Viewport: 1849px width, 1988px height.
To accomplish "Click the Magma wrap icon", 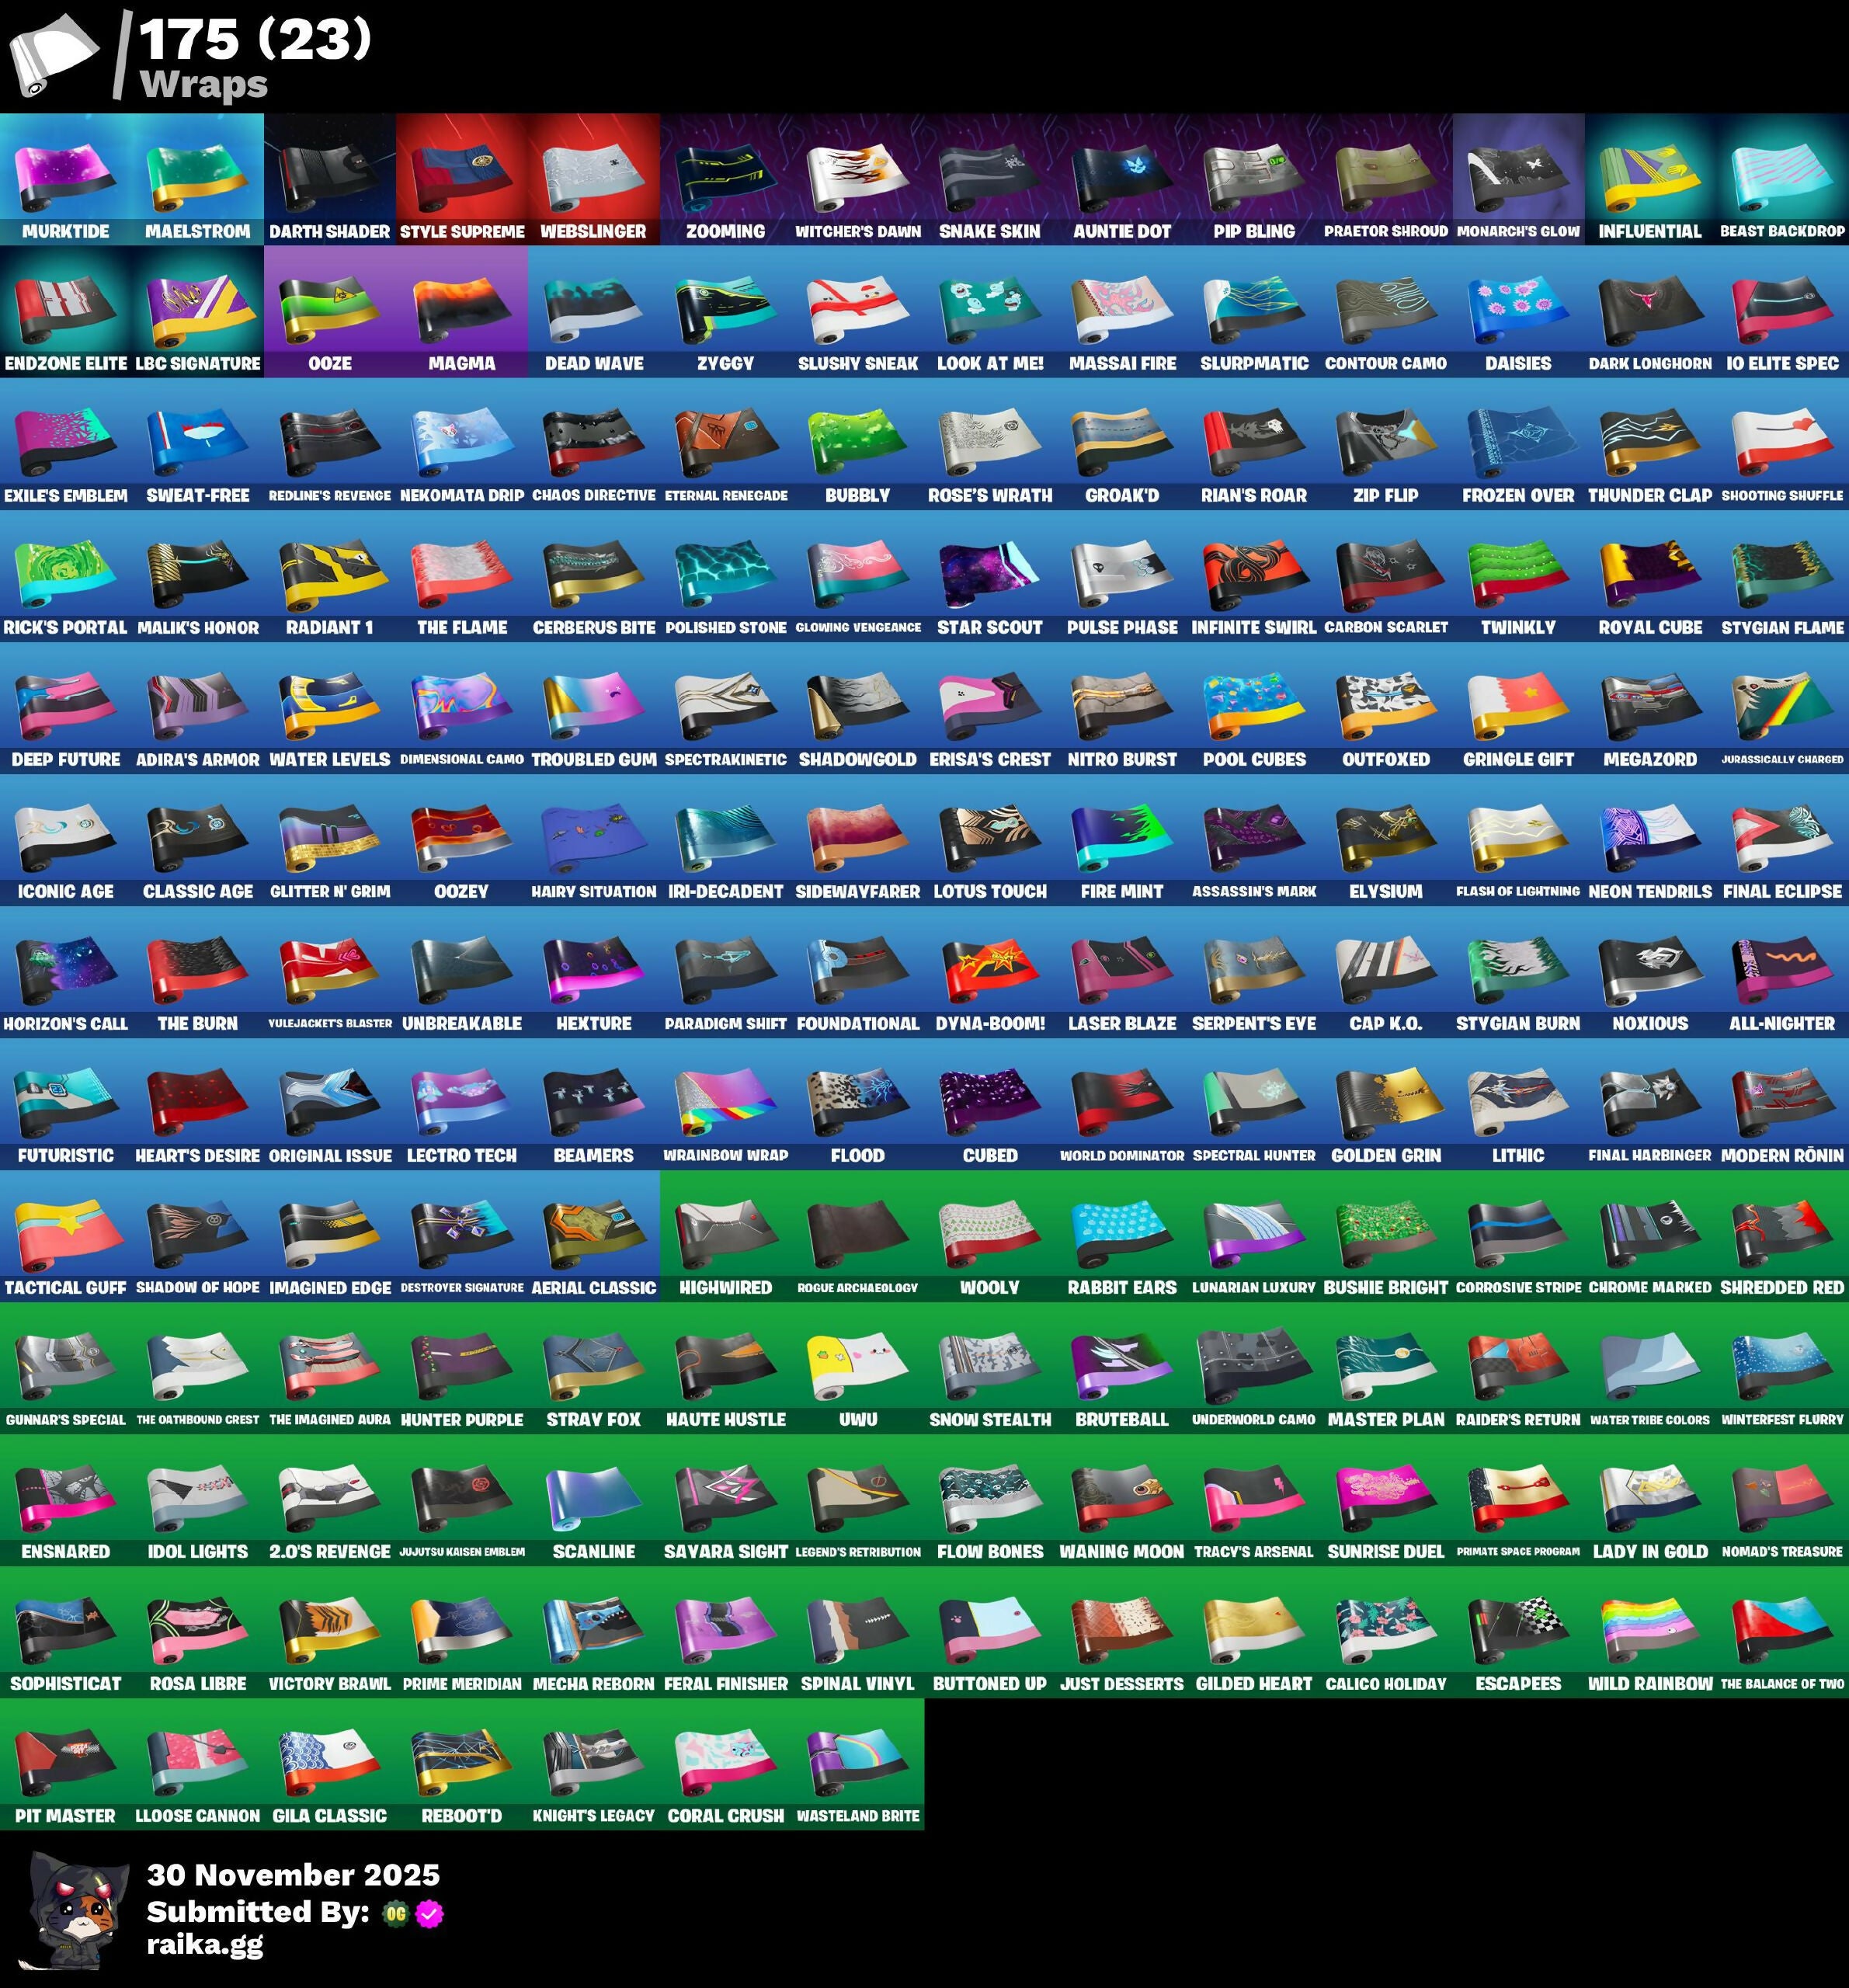I will click(462, 308).
